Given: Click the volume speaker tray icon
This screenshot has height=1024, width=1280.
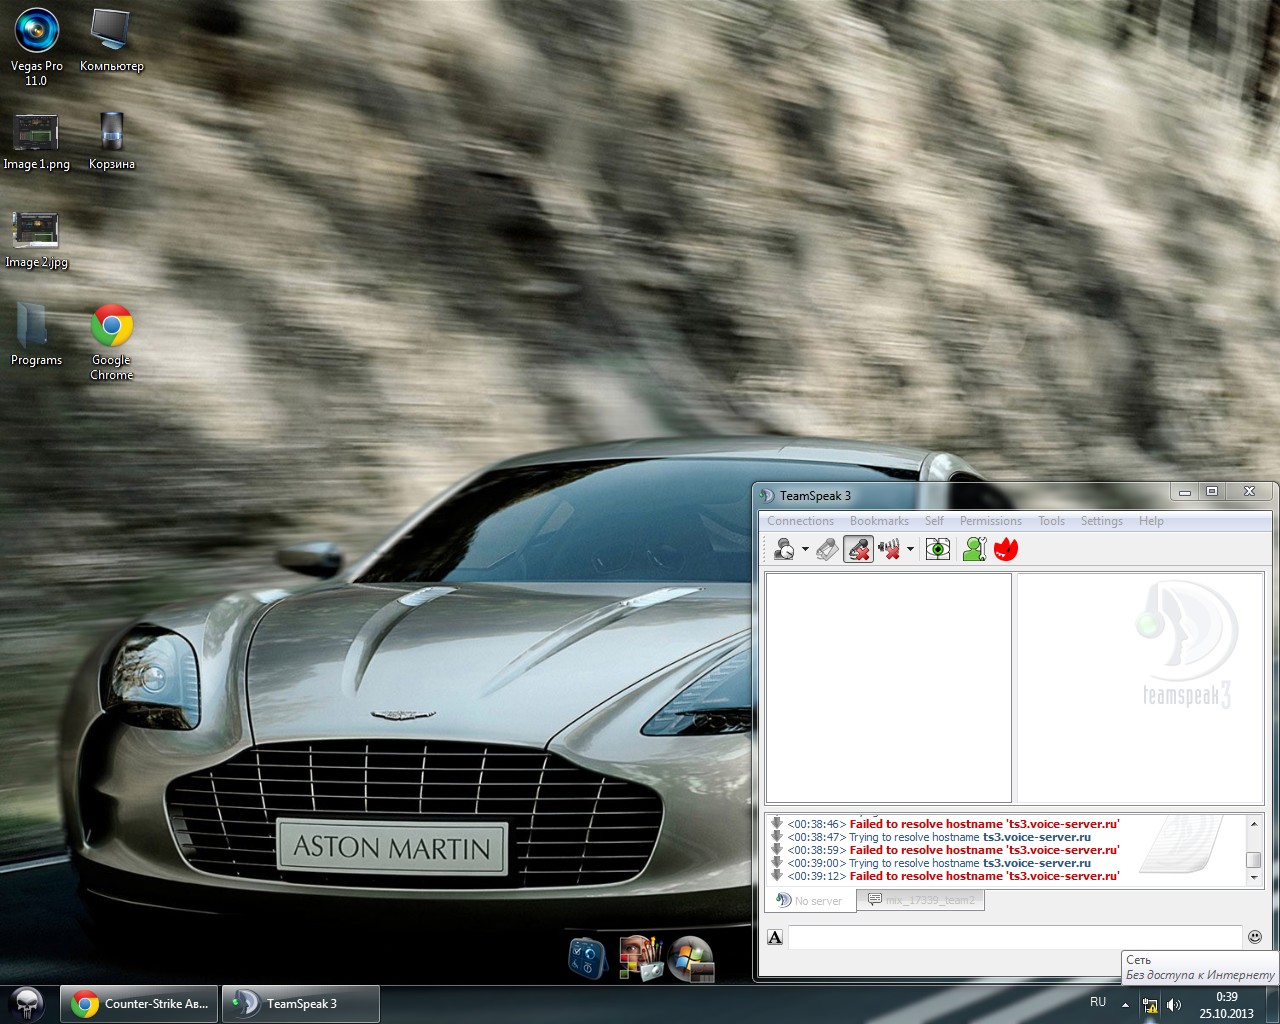Looking at the screenshot, I should click(1174, 1005).
